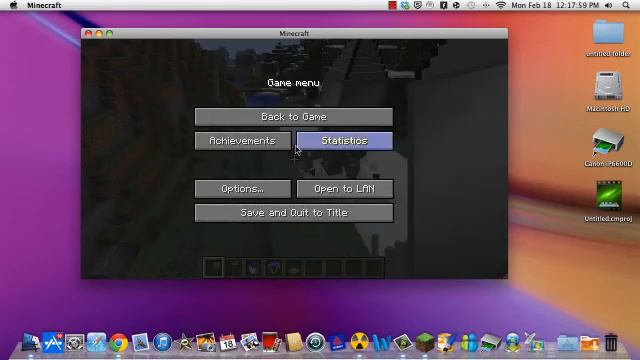Open the Minecraft application menu
Screen dimensions: 640x360
coord(44,5)
